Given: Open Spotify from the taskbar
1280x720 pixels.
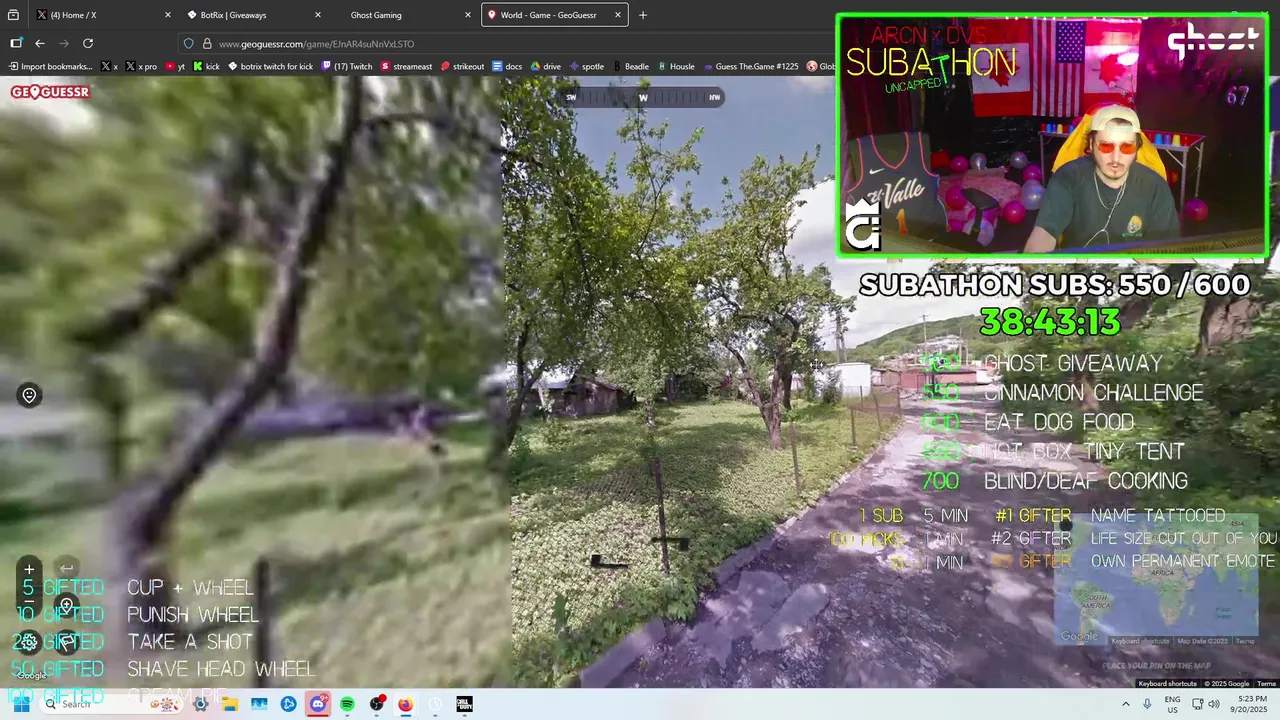Looking at the screenshot, I should [x=347, y=704].
